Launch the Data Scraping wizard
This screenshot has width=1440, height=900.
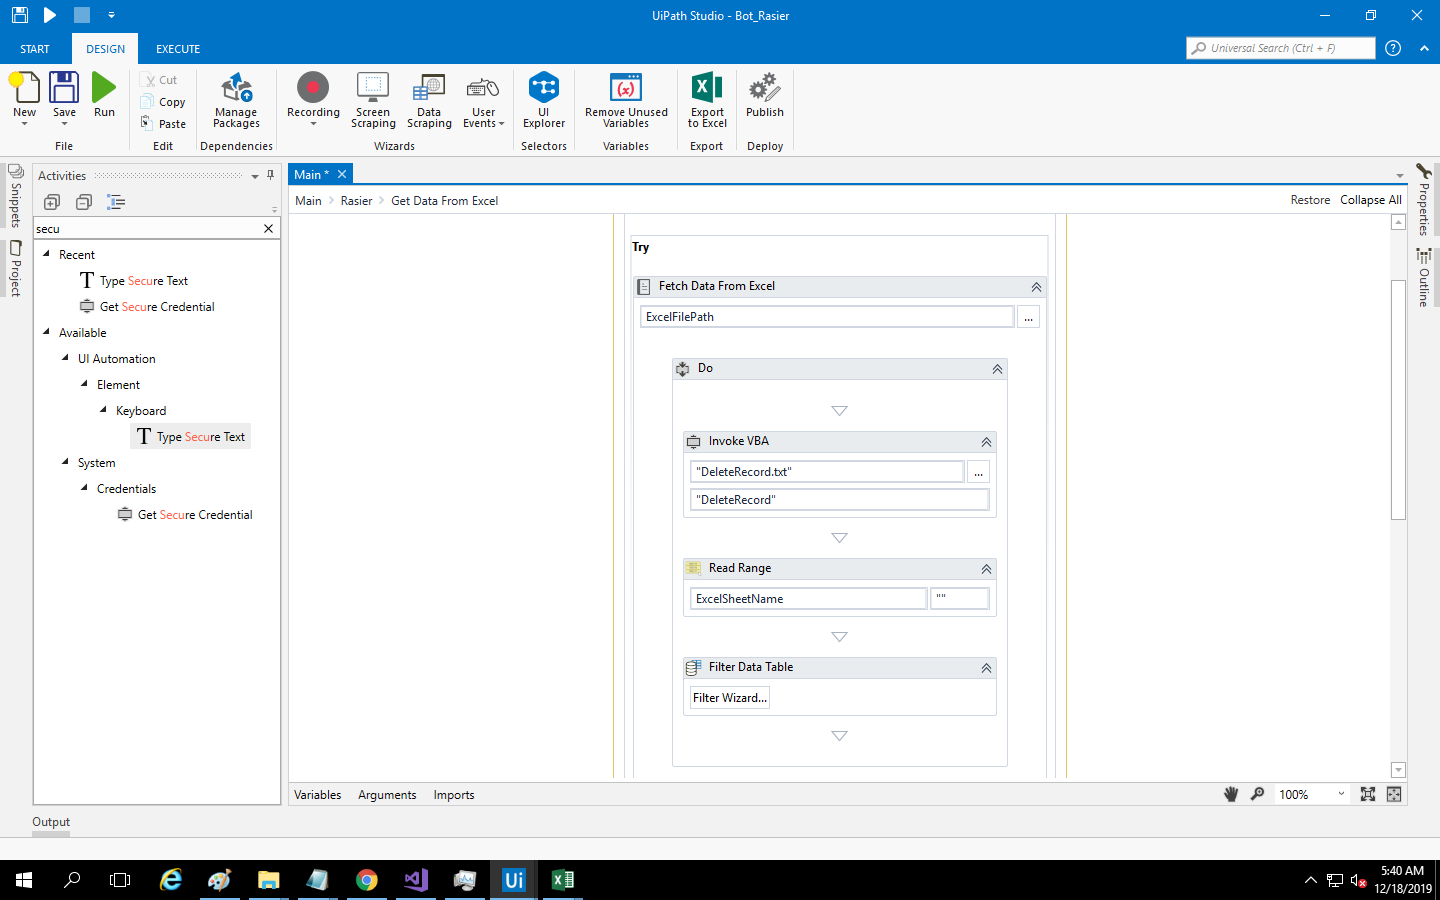pyautogui.click(x=429, y=100)
